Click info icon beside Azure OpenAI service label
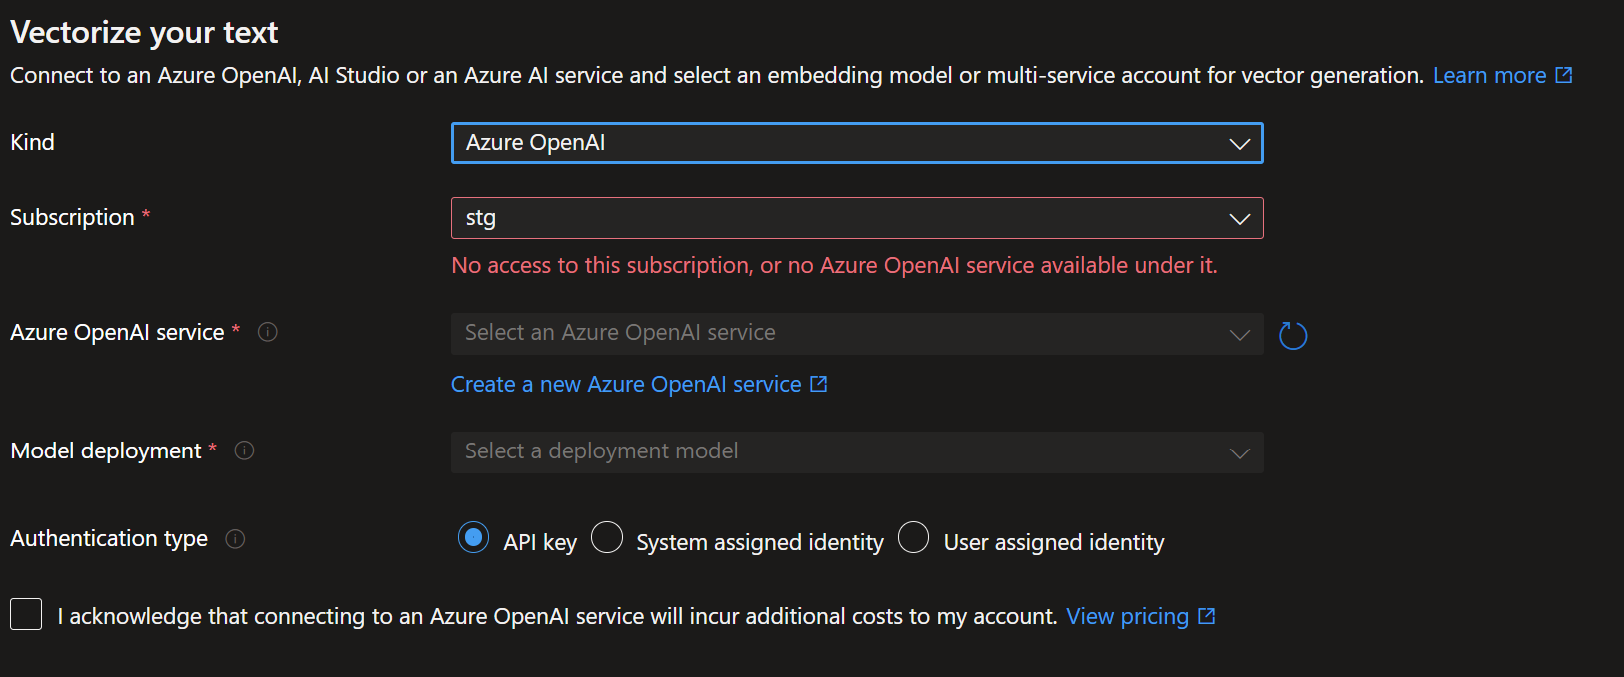The height and width of the screenshot is (677, 1624). (x=268, y=332)
